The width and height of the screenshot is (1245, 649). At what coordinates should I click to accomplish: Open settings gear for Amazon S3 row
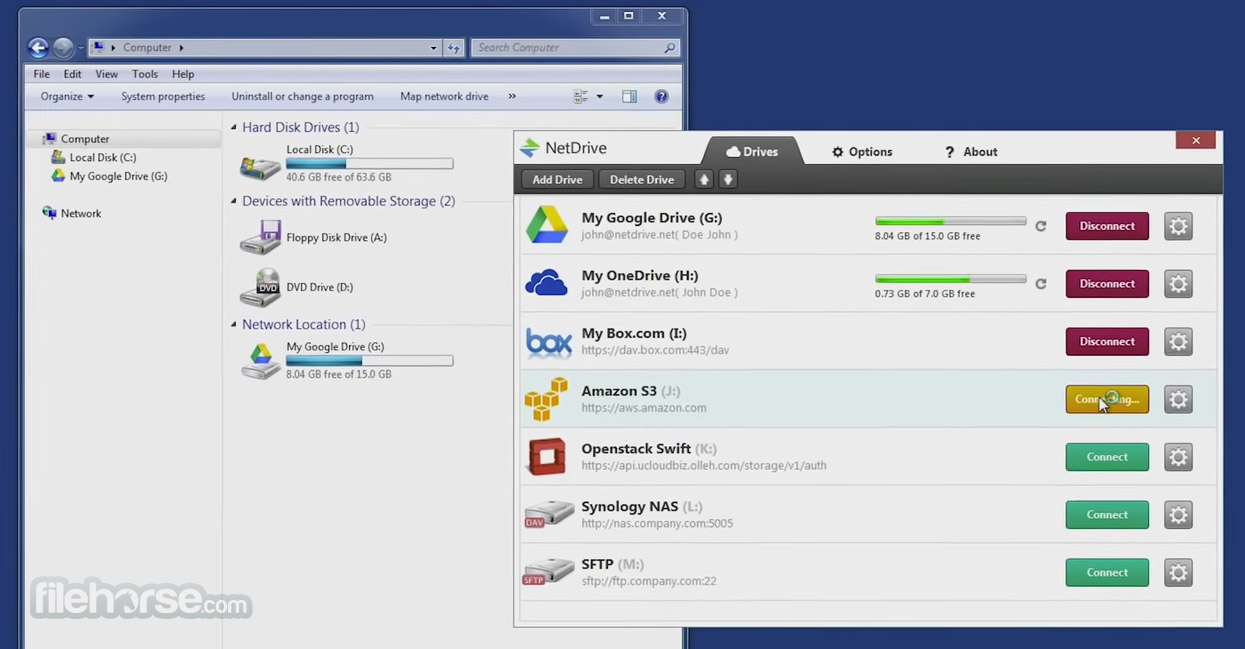pos(1179,400)
